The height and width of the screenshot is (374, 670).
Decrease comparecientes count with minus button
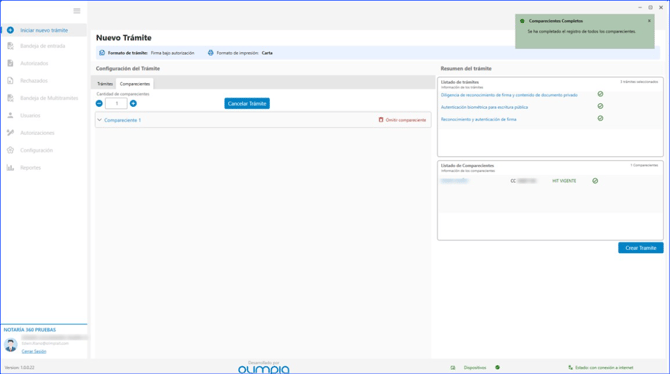99,103
